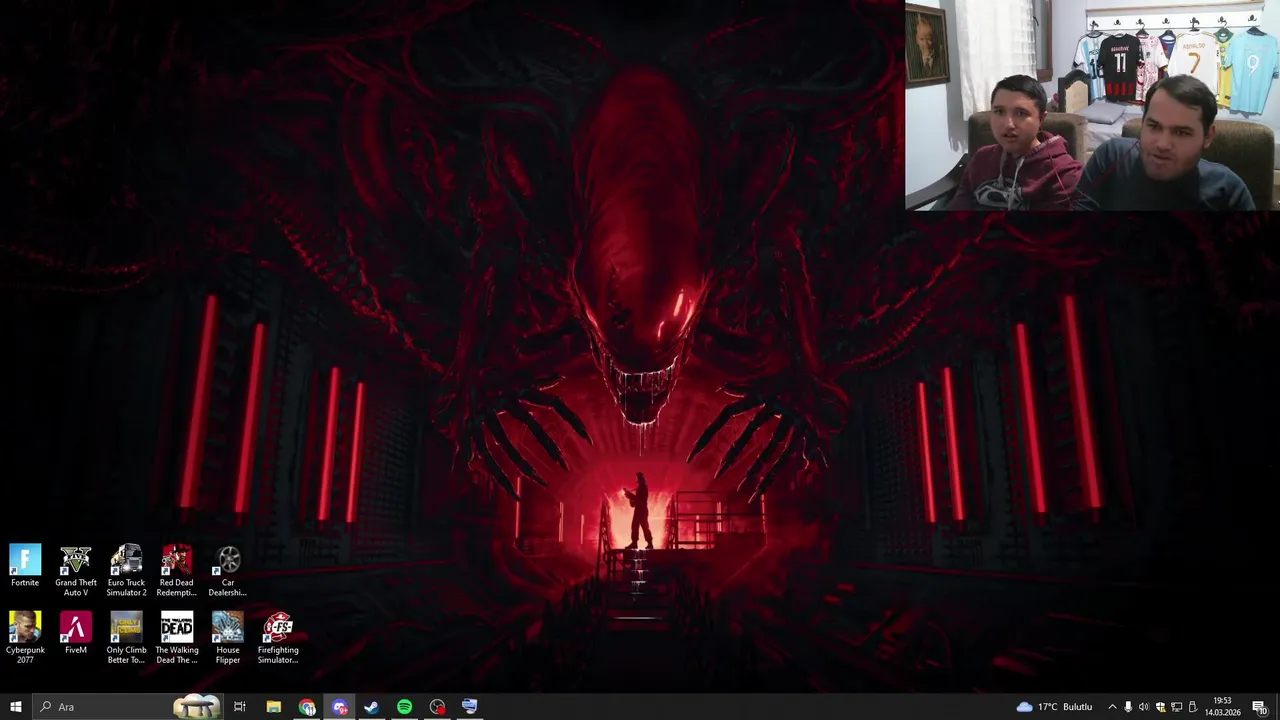Image resolution: width=1280 pixels, height=720 pixels.
Task: Click the Red Dead Redemption shortcut icon
Action: pyautogui.click(x=176, y=571)
